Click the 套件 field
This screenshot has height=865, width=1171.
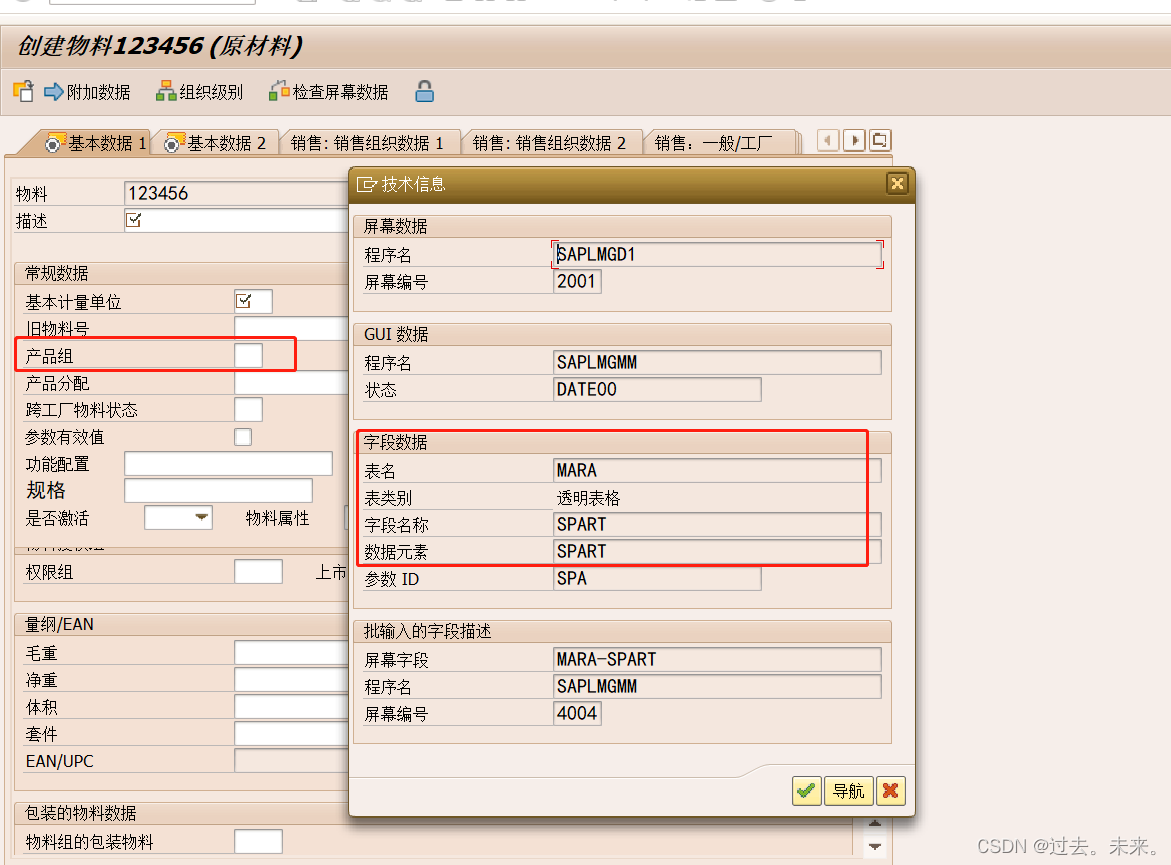click(x=291, y=734)
